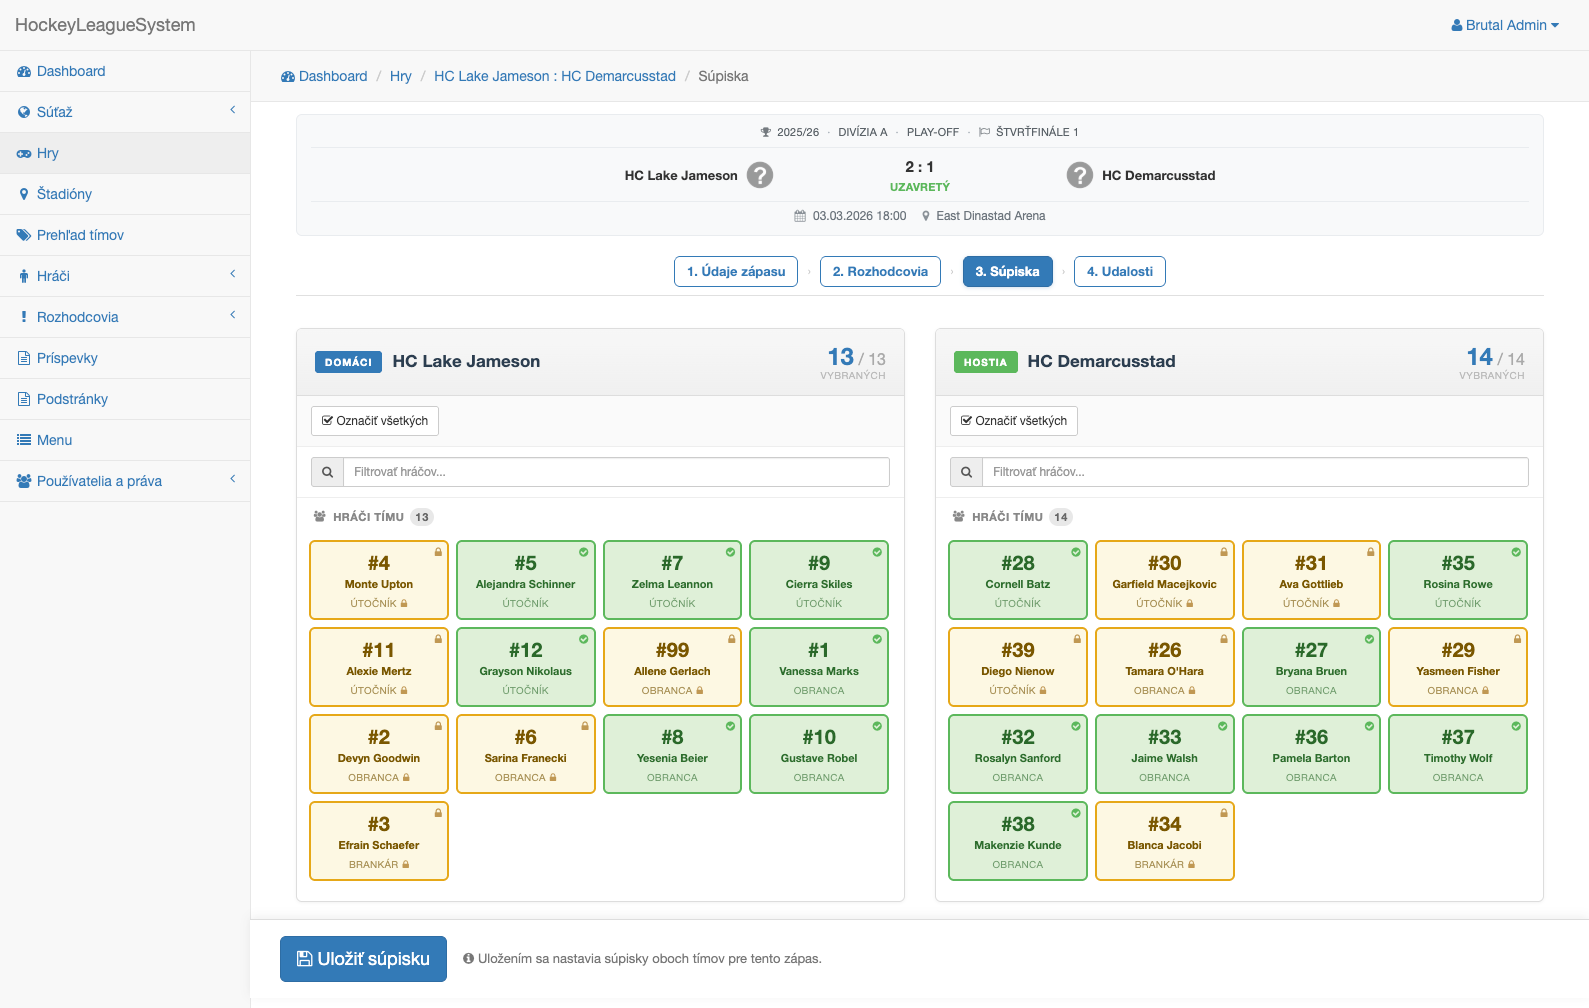Deselect player #5 Alejandra Schinner

(525, 581)
